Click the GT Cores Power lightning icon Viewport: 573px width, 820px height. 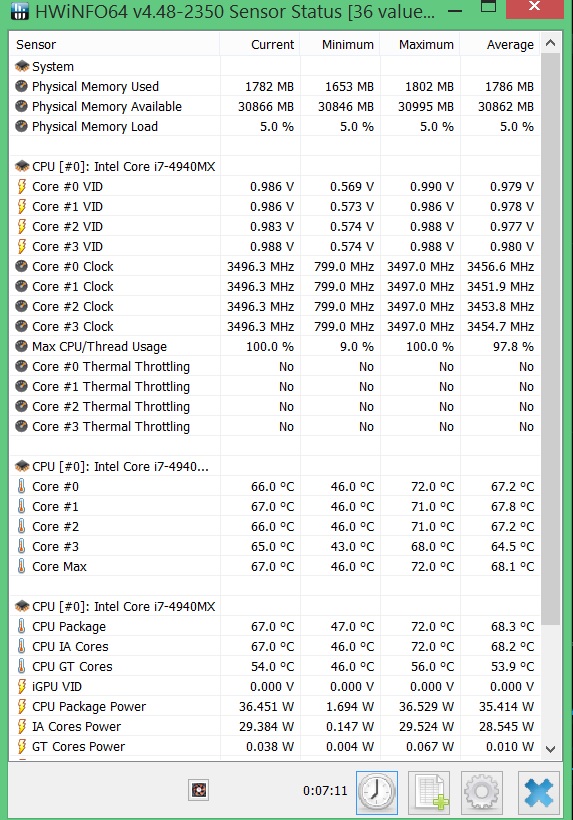21,746
